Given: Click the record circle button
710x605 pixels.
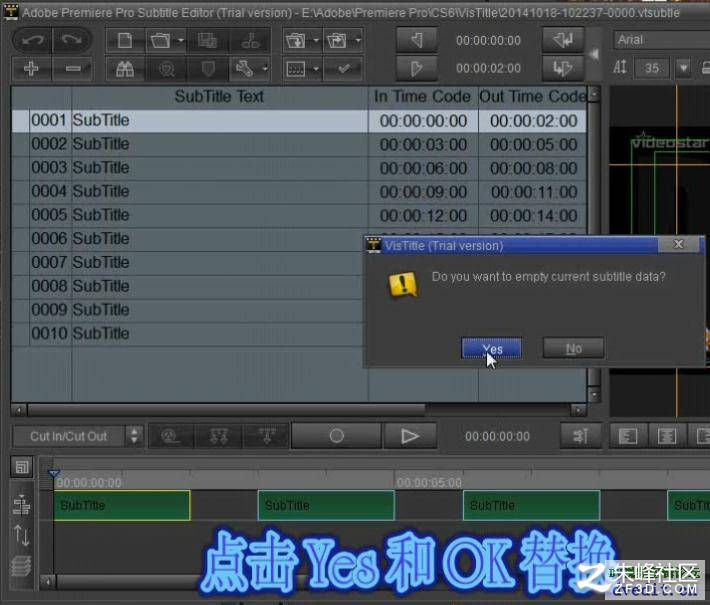Looking at the screenshot, I should [336, 436].
